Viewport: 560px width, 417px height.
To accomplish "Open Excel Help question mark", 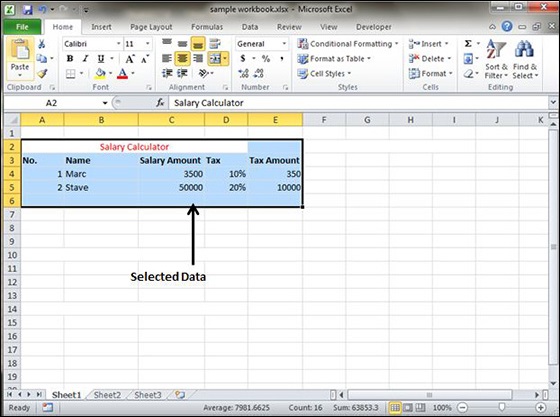I will point(507,26).
